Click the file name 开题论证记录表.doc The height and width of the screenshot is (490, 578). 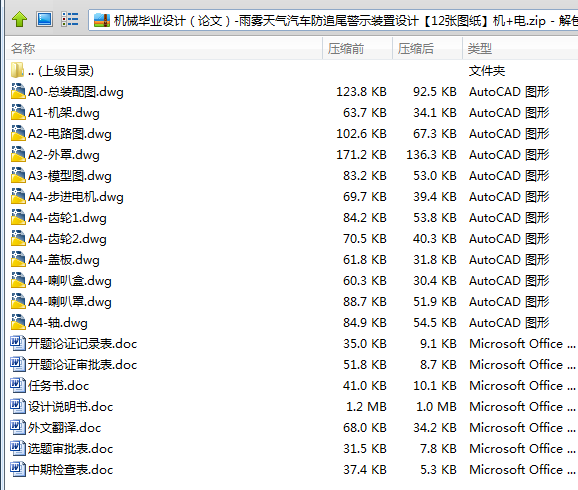[83, 344]
